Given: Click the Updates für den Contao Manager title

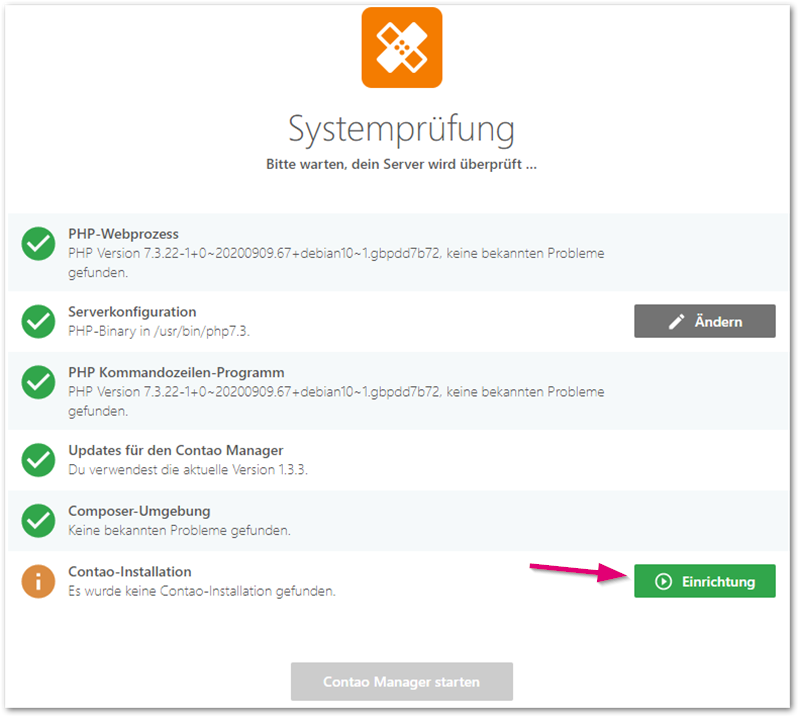Looking at the screenshot, I should [x=175, y=451].
